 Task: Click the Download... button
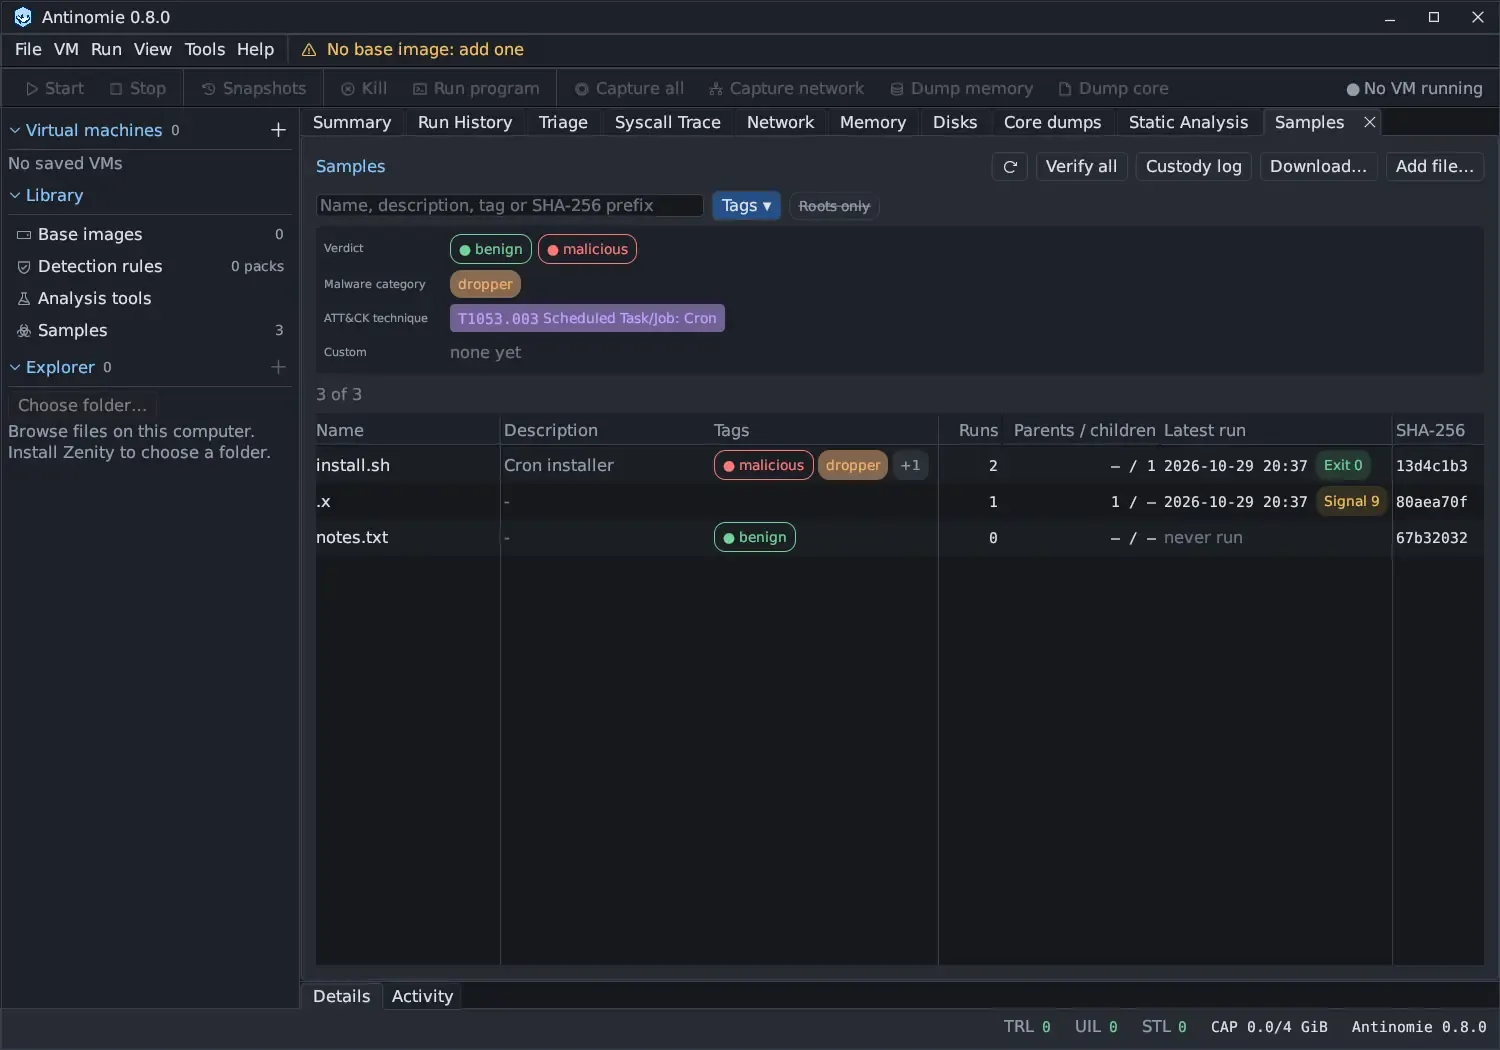[x=1318, y=167]
